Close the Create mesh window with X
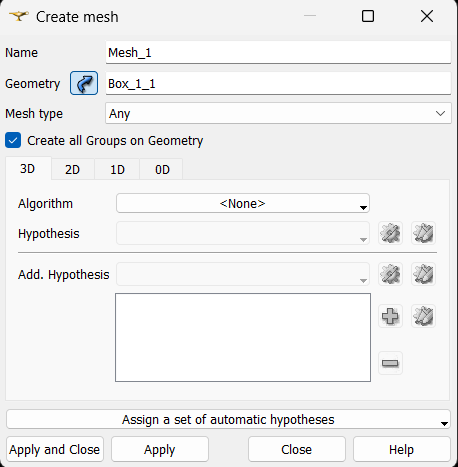The height and width of the screenshot is (467, 458). [x=427, y=16]
